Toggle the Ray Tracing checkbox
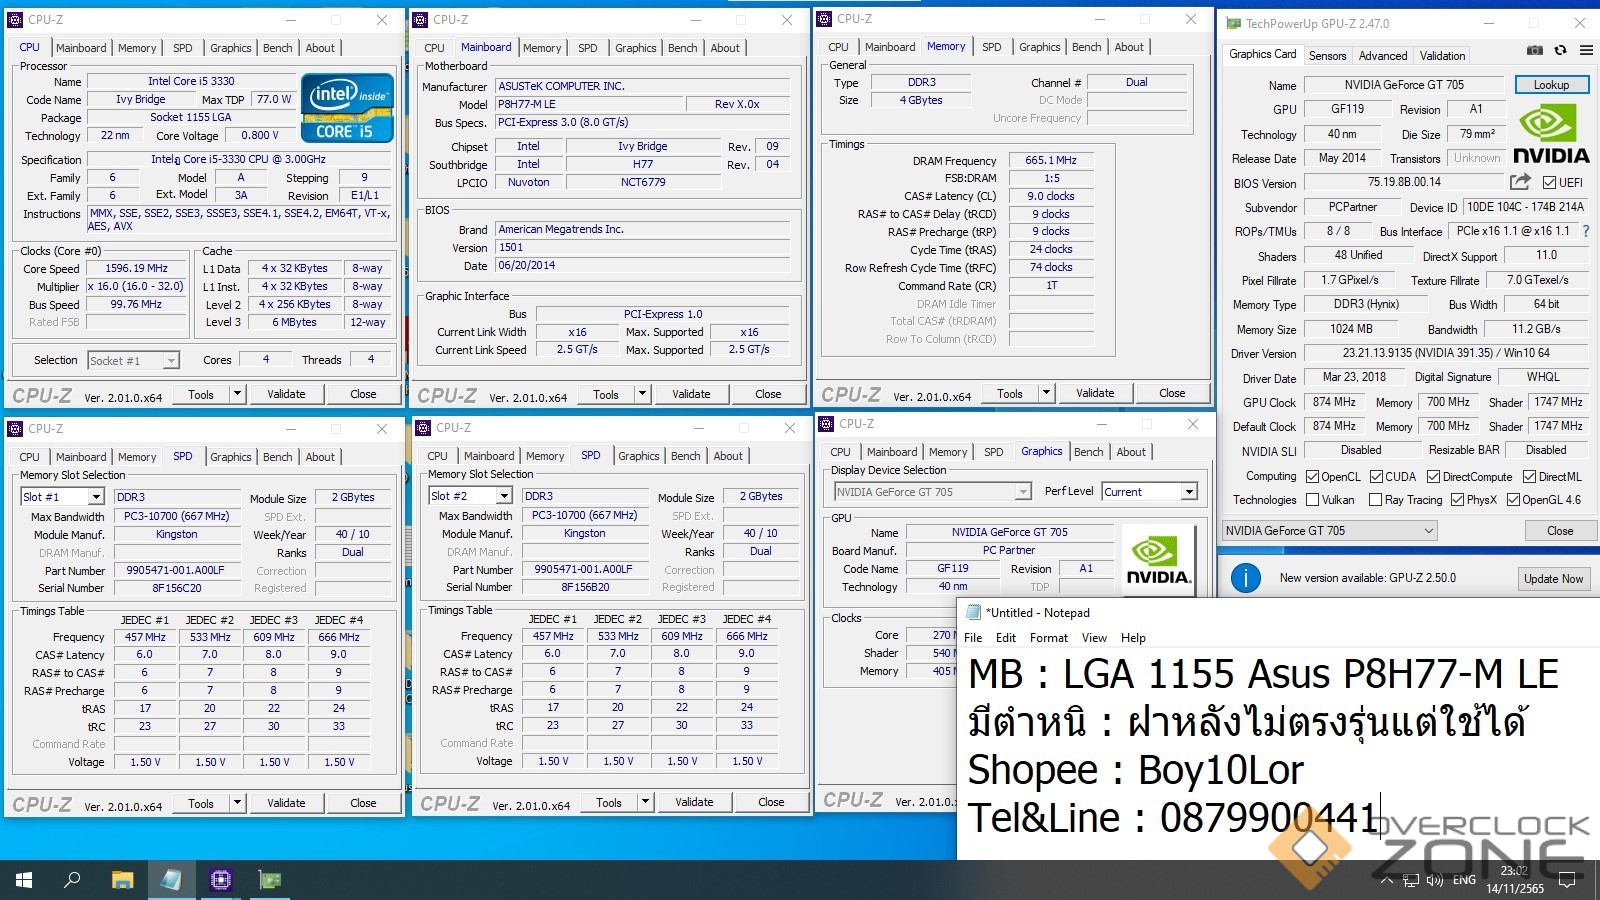The width and height of the screenshot is (1600, 900). click(x=1375, y=500)
